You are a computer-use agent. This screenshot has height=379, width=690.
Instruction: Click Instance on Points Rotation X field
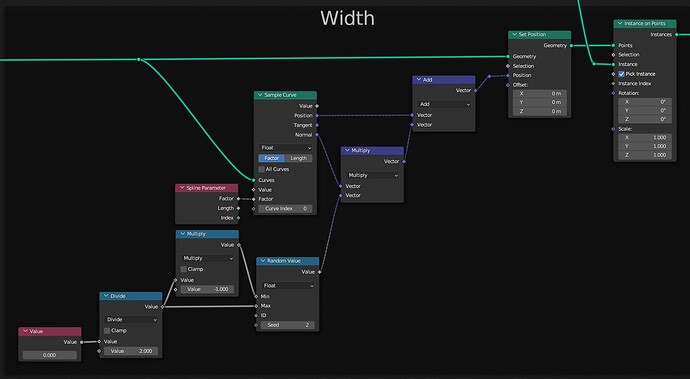645,102
